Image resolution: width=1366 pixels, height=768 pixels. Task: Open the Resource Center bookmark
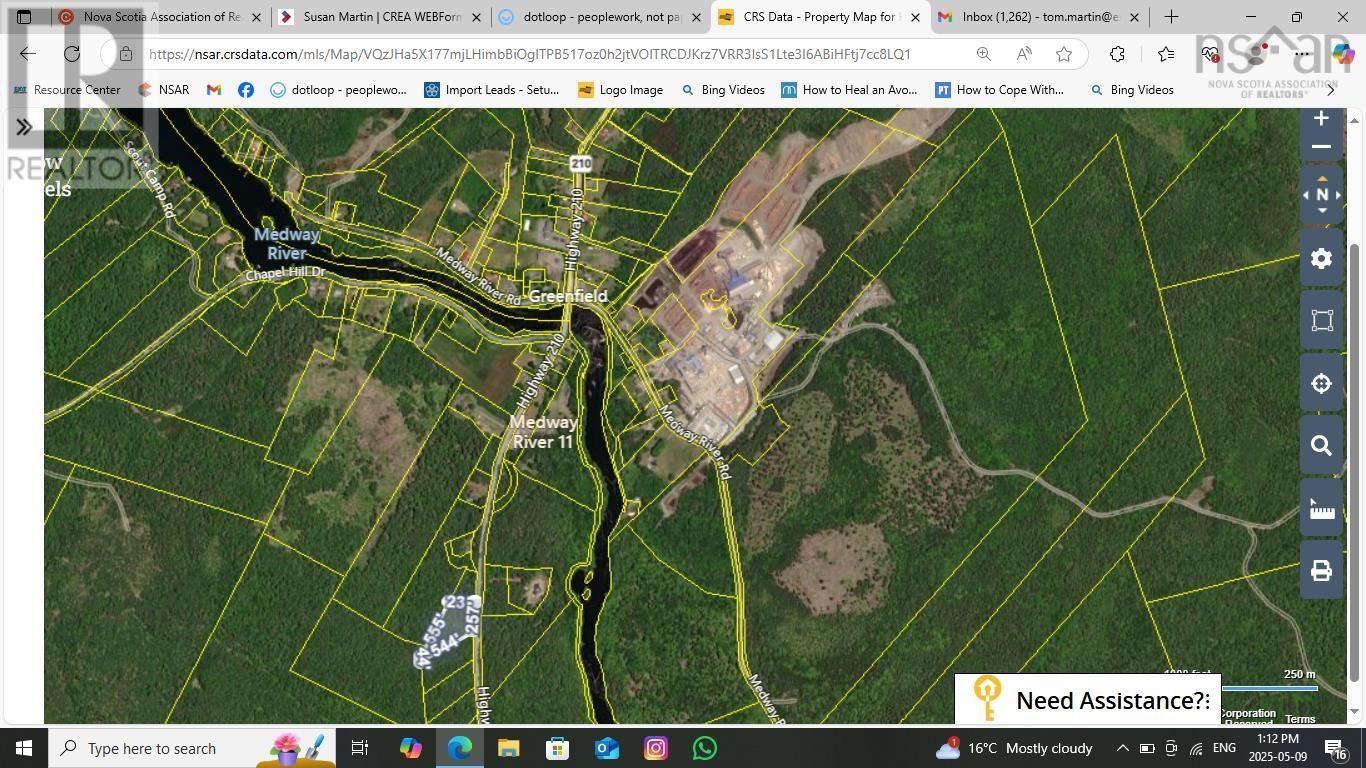click(67, 90)
